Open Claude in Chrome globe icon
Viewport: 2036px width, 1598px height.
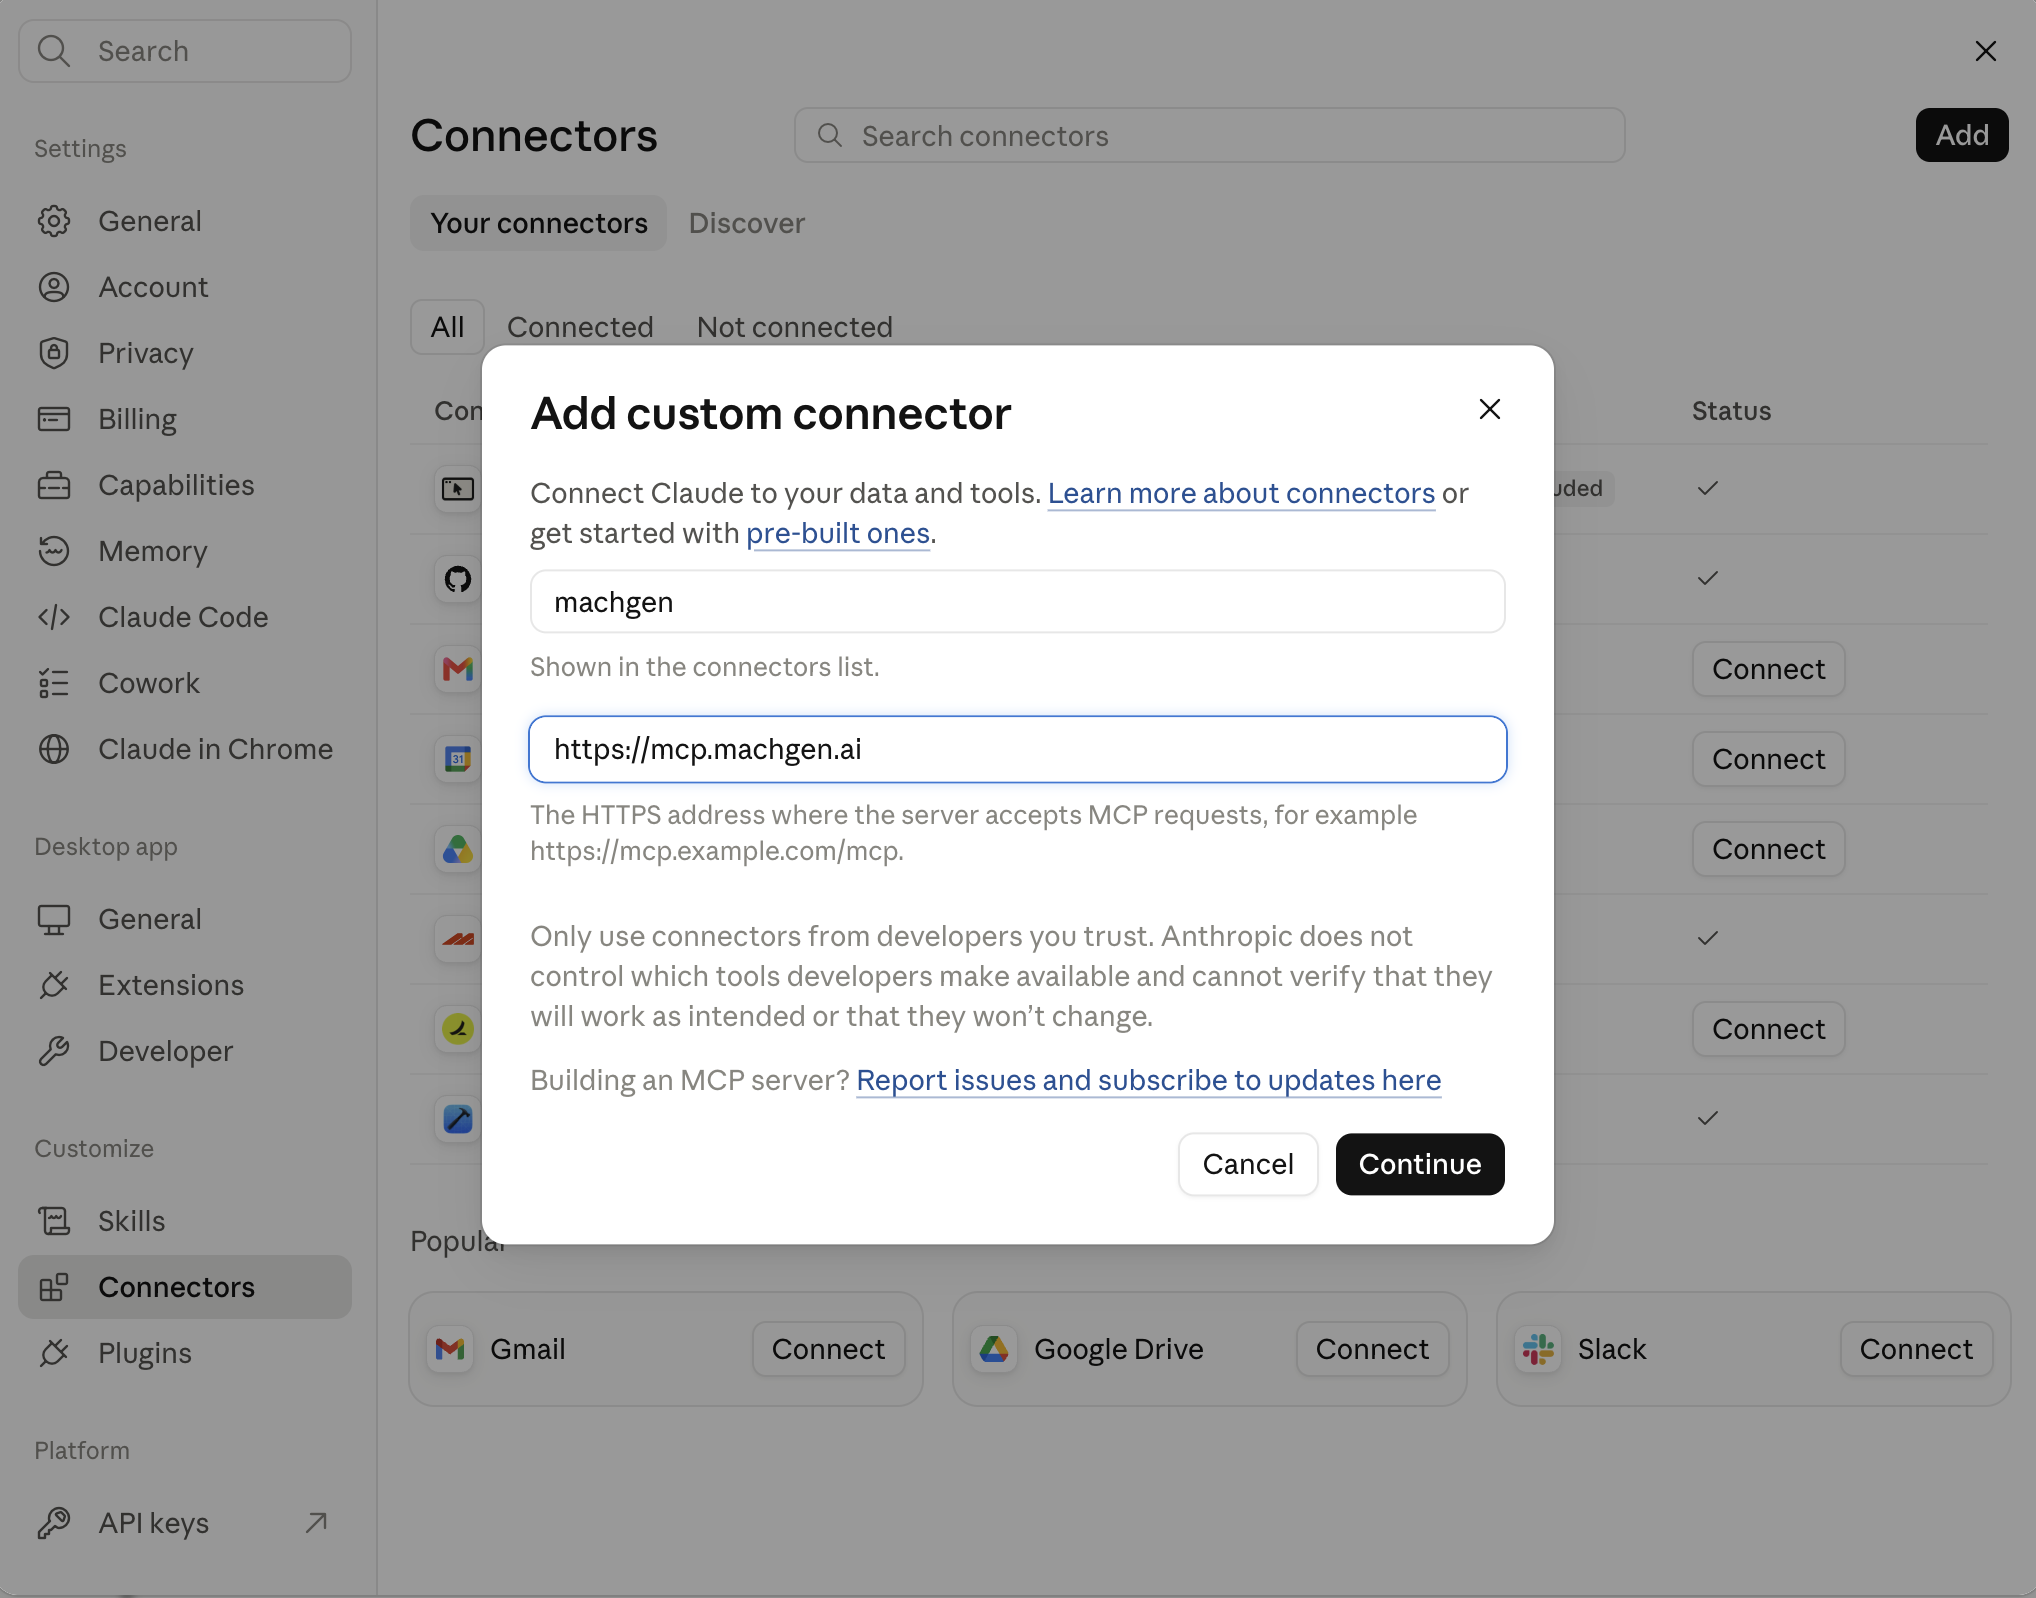point(54,749)
